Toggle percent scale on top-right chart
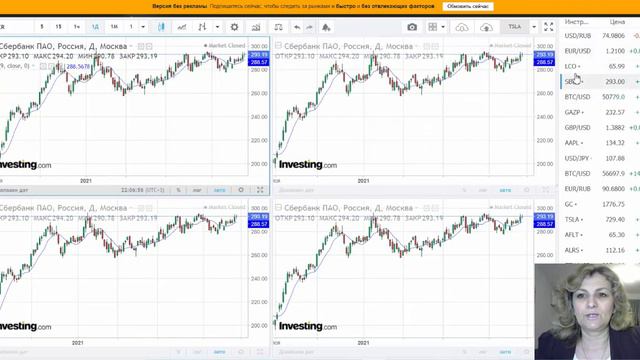640x360 pixels. pos(464,190)
